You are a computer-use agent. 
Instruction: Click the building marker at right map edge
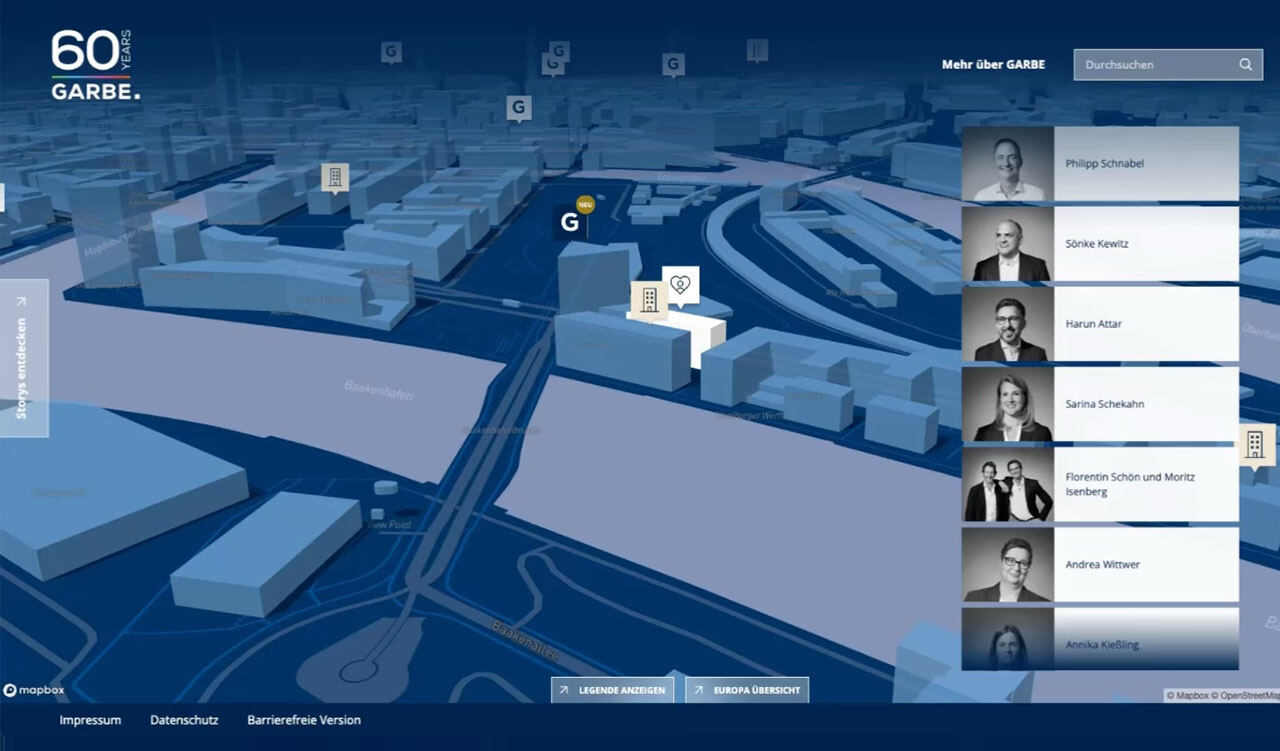(x=1254, y=445)
